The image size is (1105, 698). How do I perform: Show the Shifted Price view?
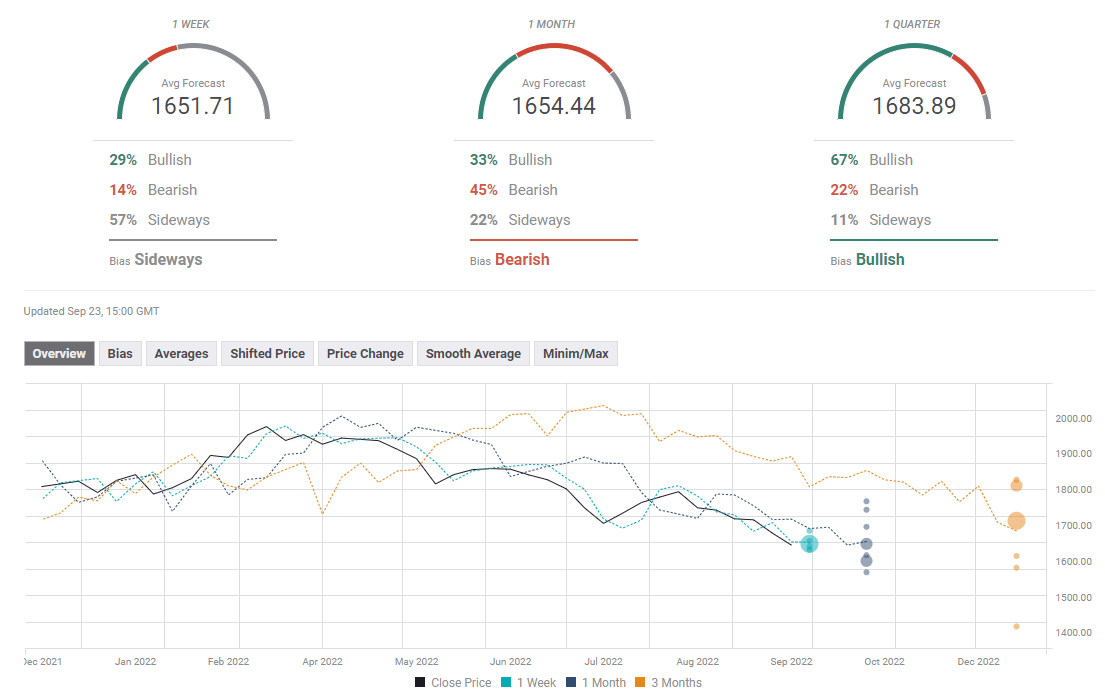(267, 353)
